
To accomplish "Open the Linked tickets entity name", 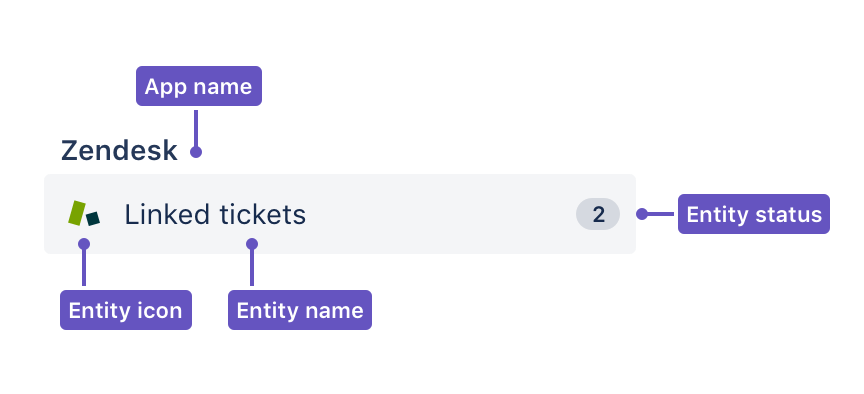I will [x=215, y=214].
